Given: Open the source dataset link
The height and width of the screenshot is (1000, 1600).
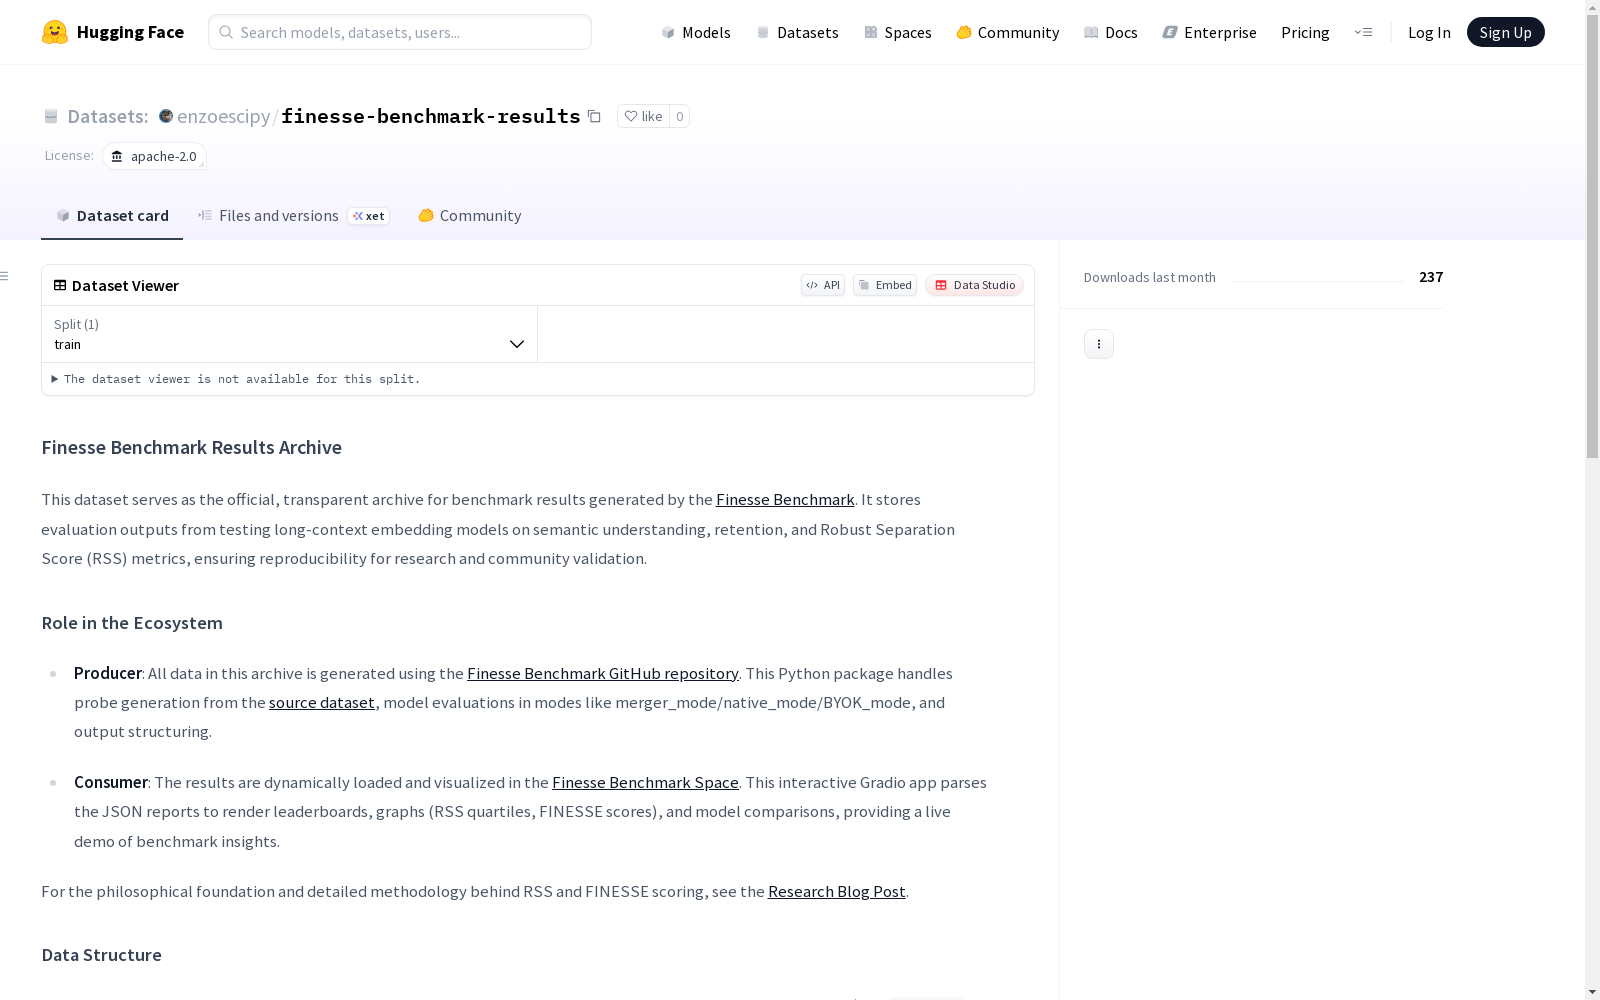Looking at the screenshot, I should pyautogui.click(x=322, y=703).
